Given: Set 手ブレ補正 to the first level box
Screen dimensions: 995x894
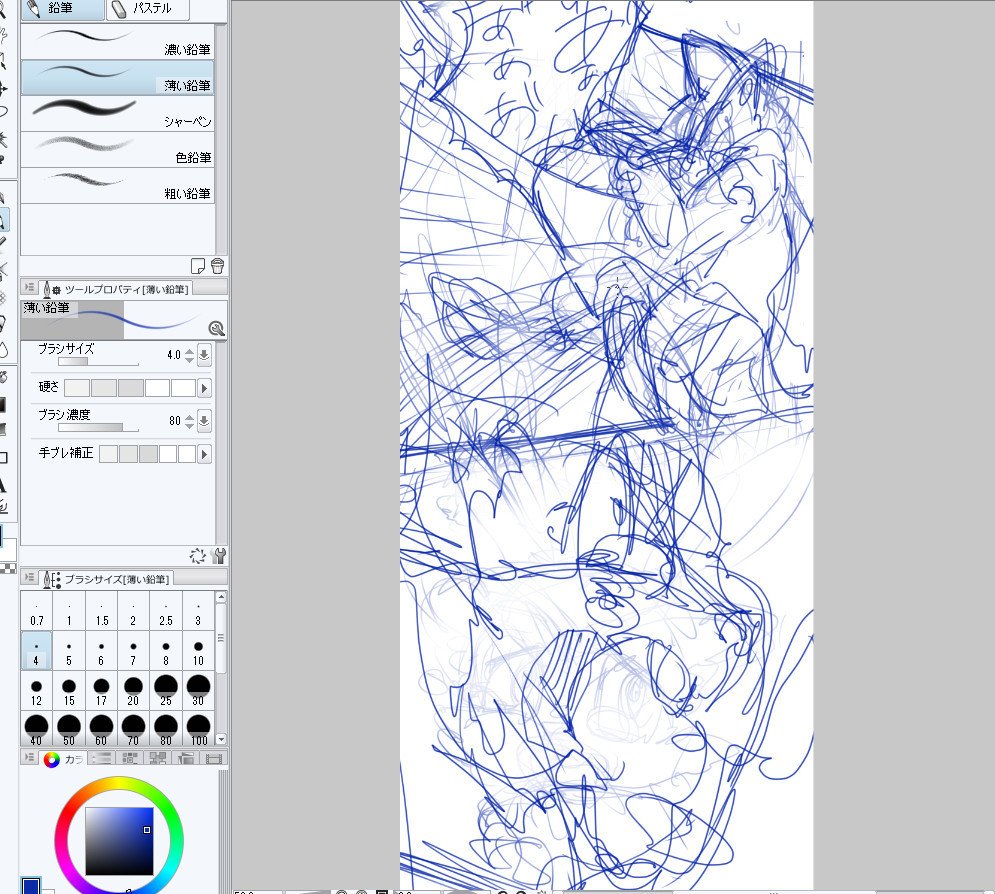Looking at the screenshot, I should (109, 454).
